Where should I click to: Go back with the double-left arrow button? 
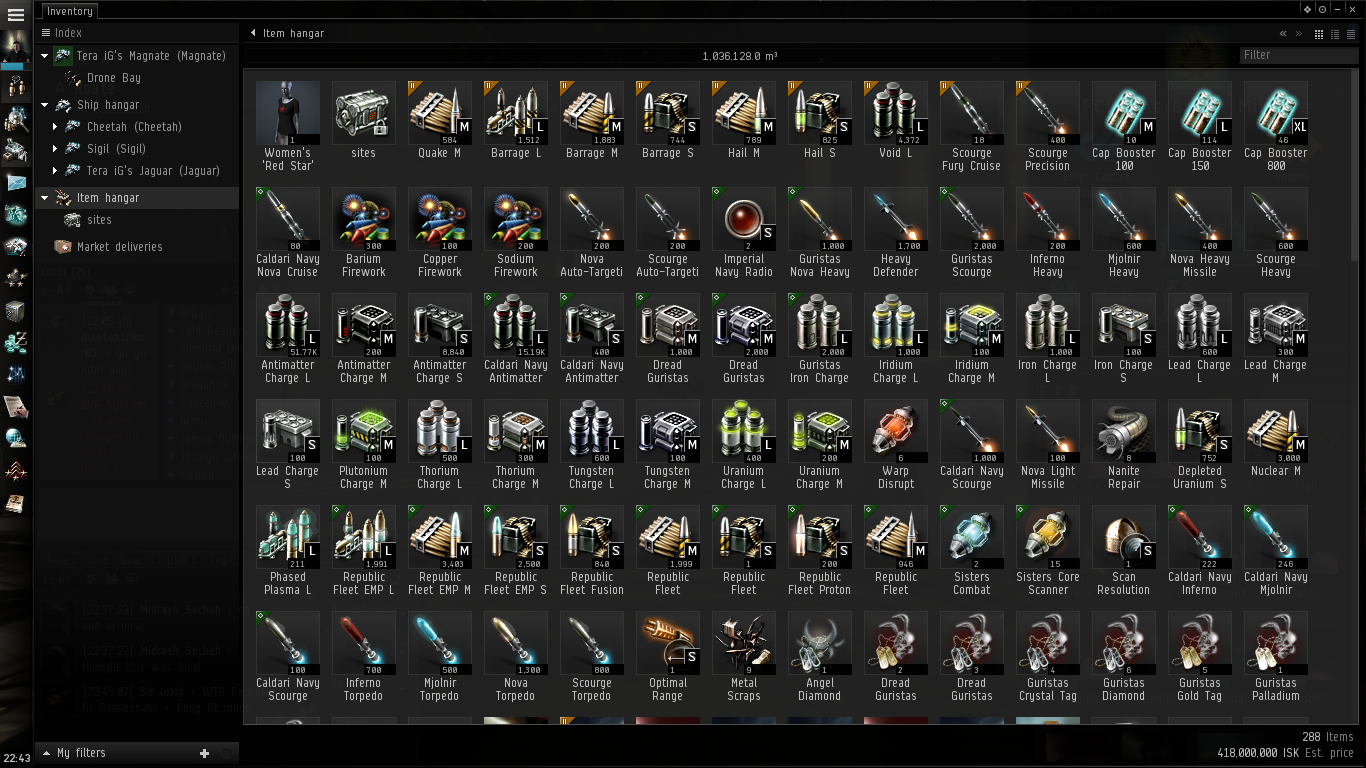coord(1283,34)
